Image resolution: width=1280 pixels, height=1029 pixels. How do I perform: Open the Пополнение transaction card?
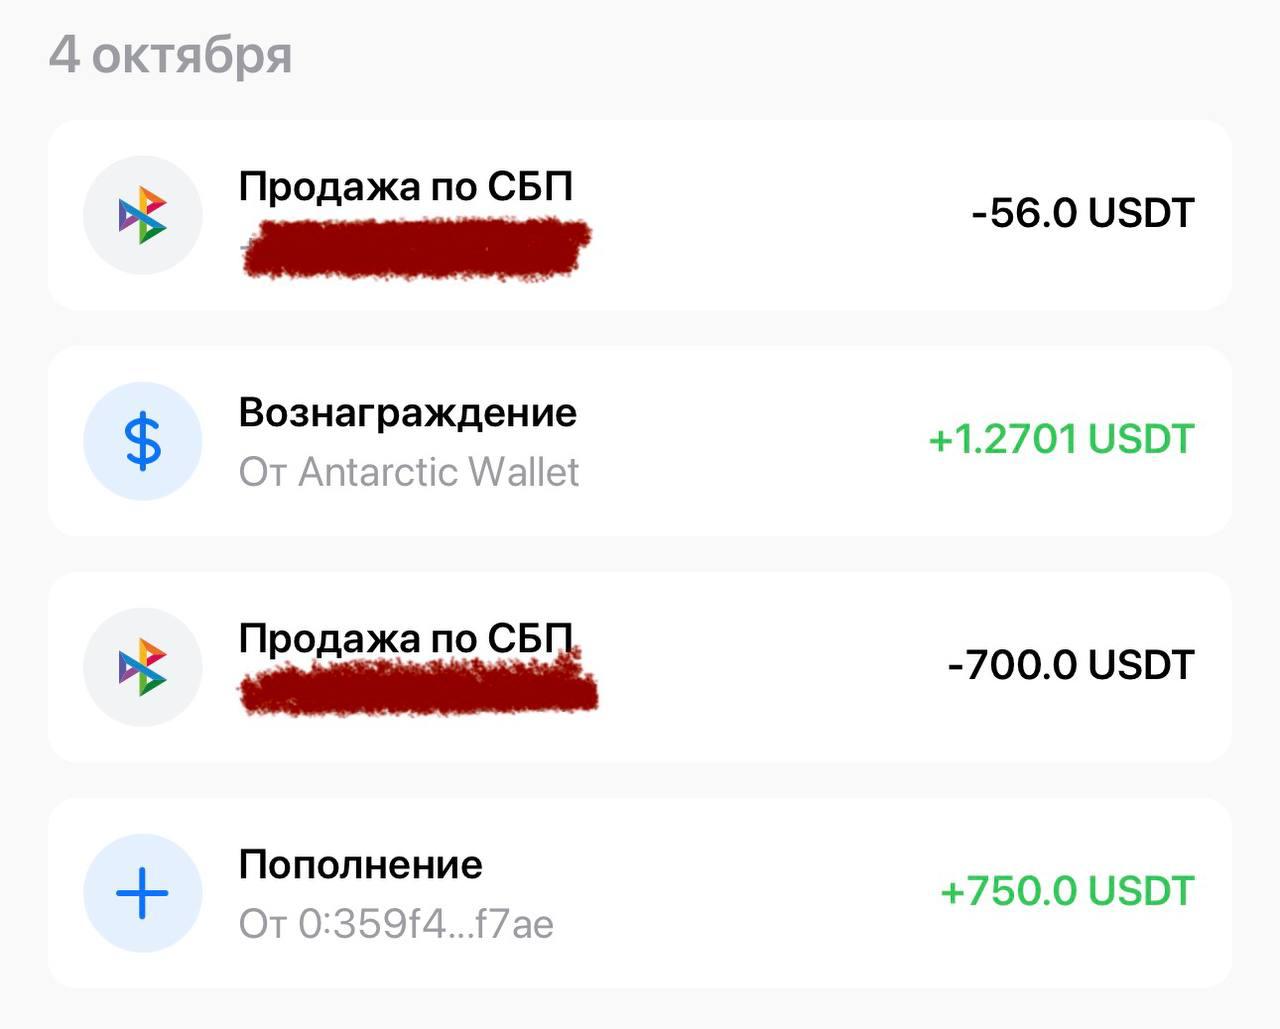640,893
